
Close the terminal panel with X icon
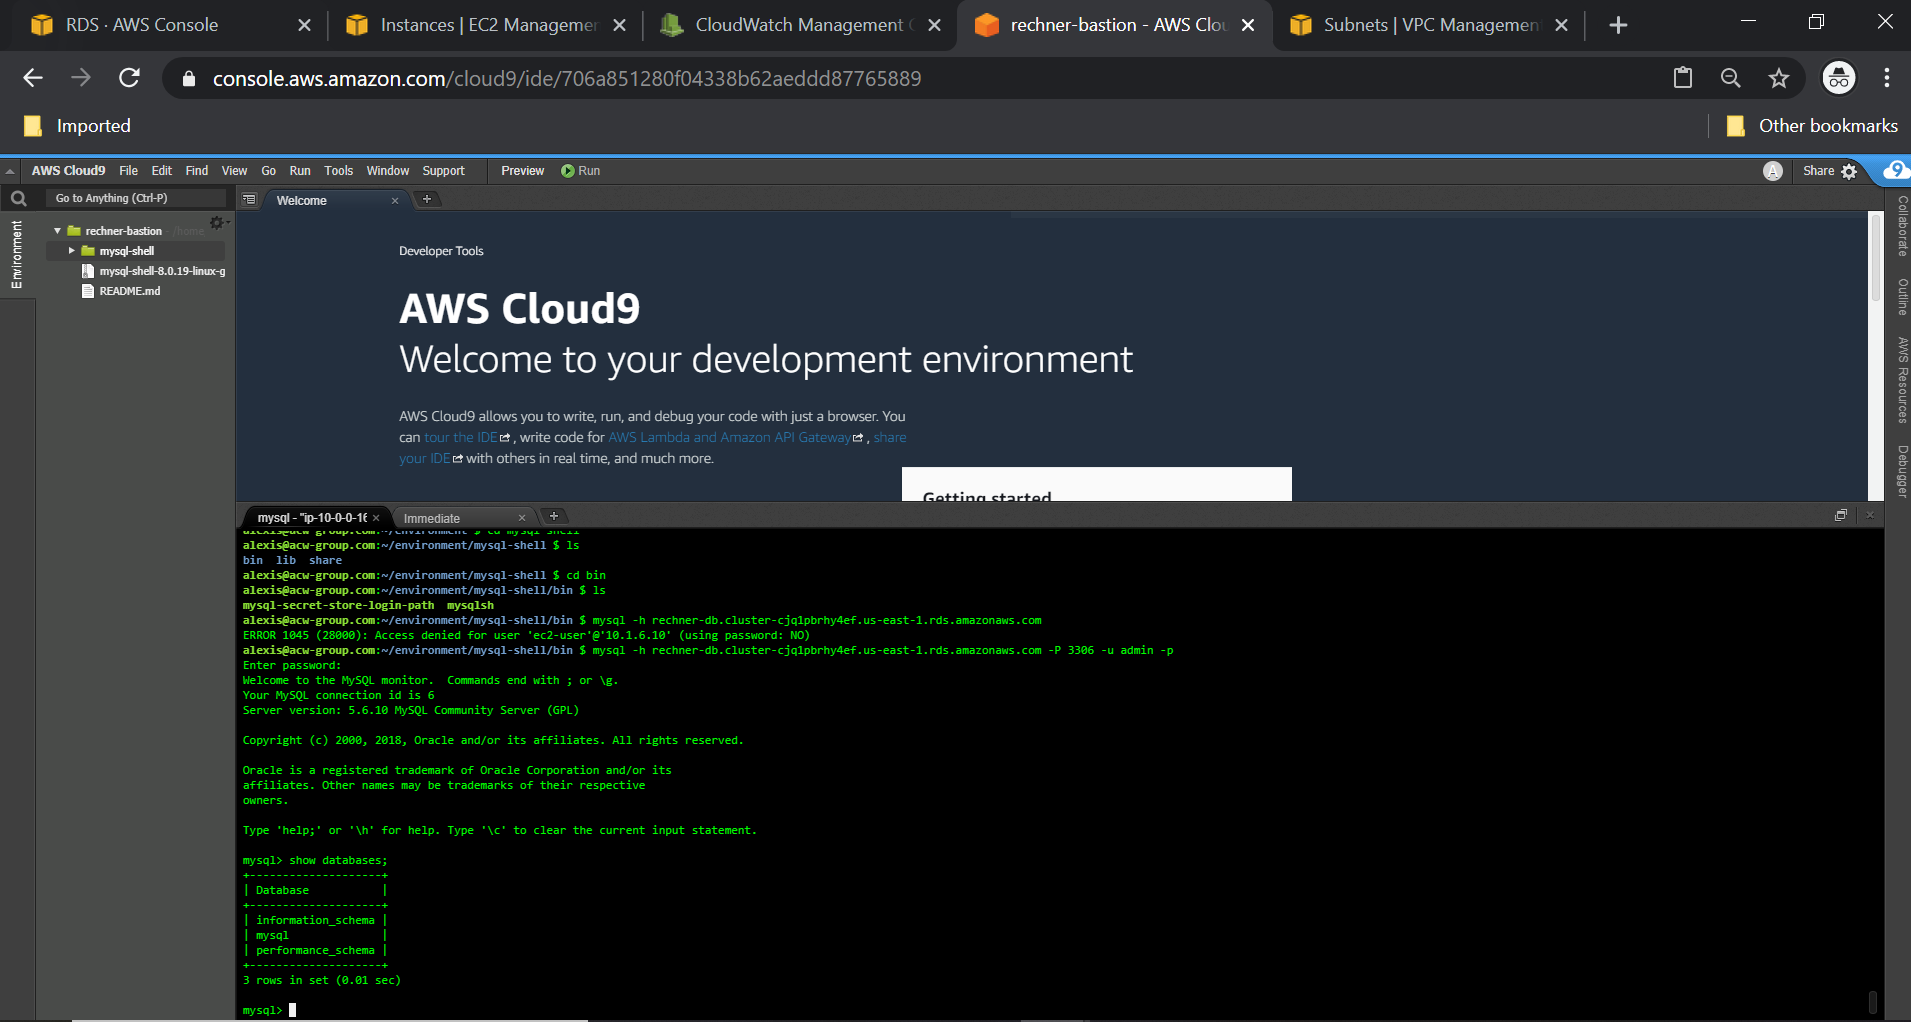1869,515
